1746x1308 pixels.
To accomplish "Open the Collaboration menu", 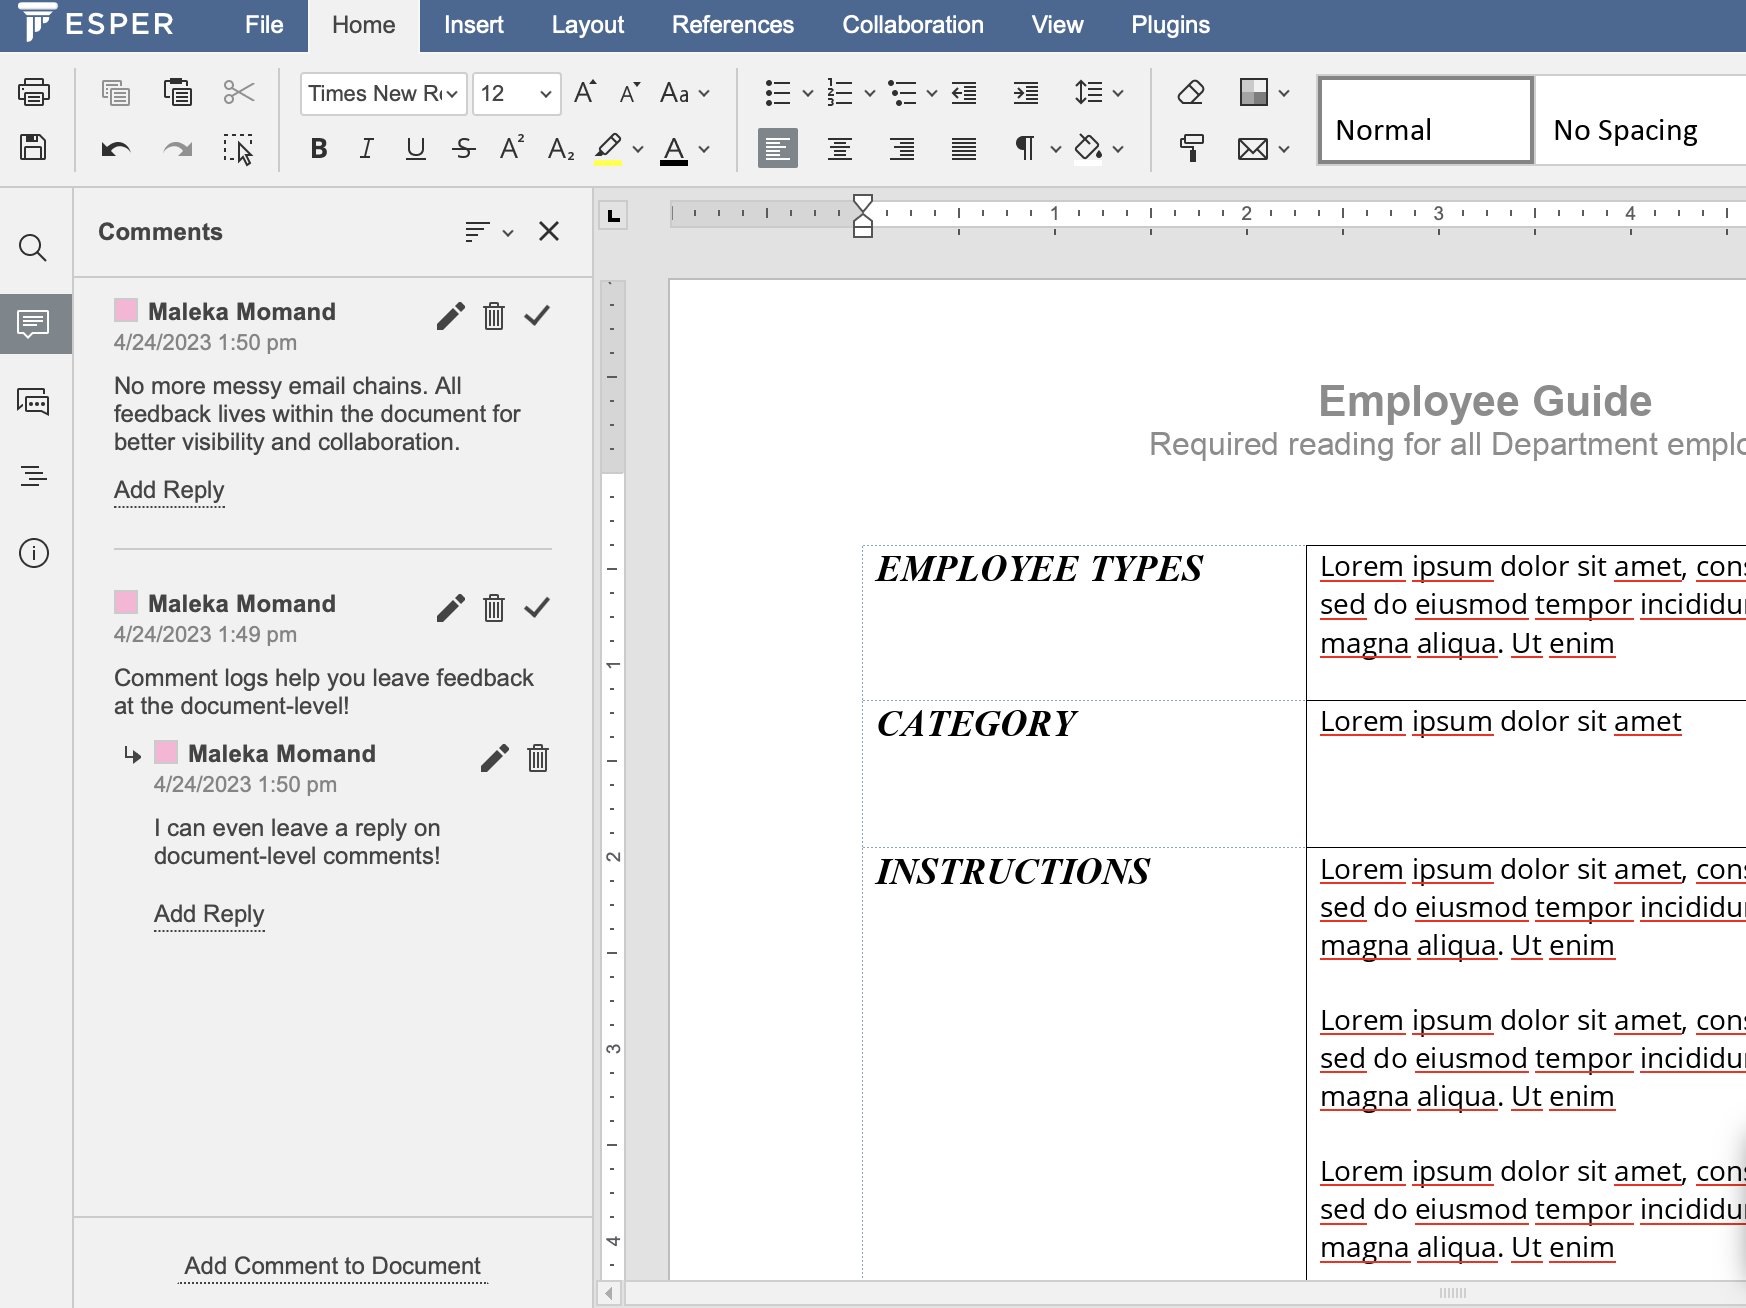I will [912, 25].
